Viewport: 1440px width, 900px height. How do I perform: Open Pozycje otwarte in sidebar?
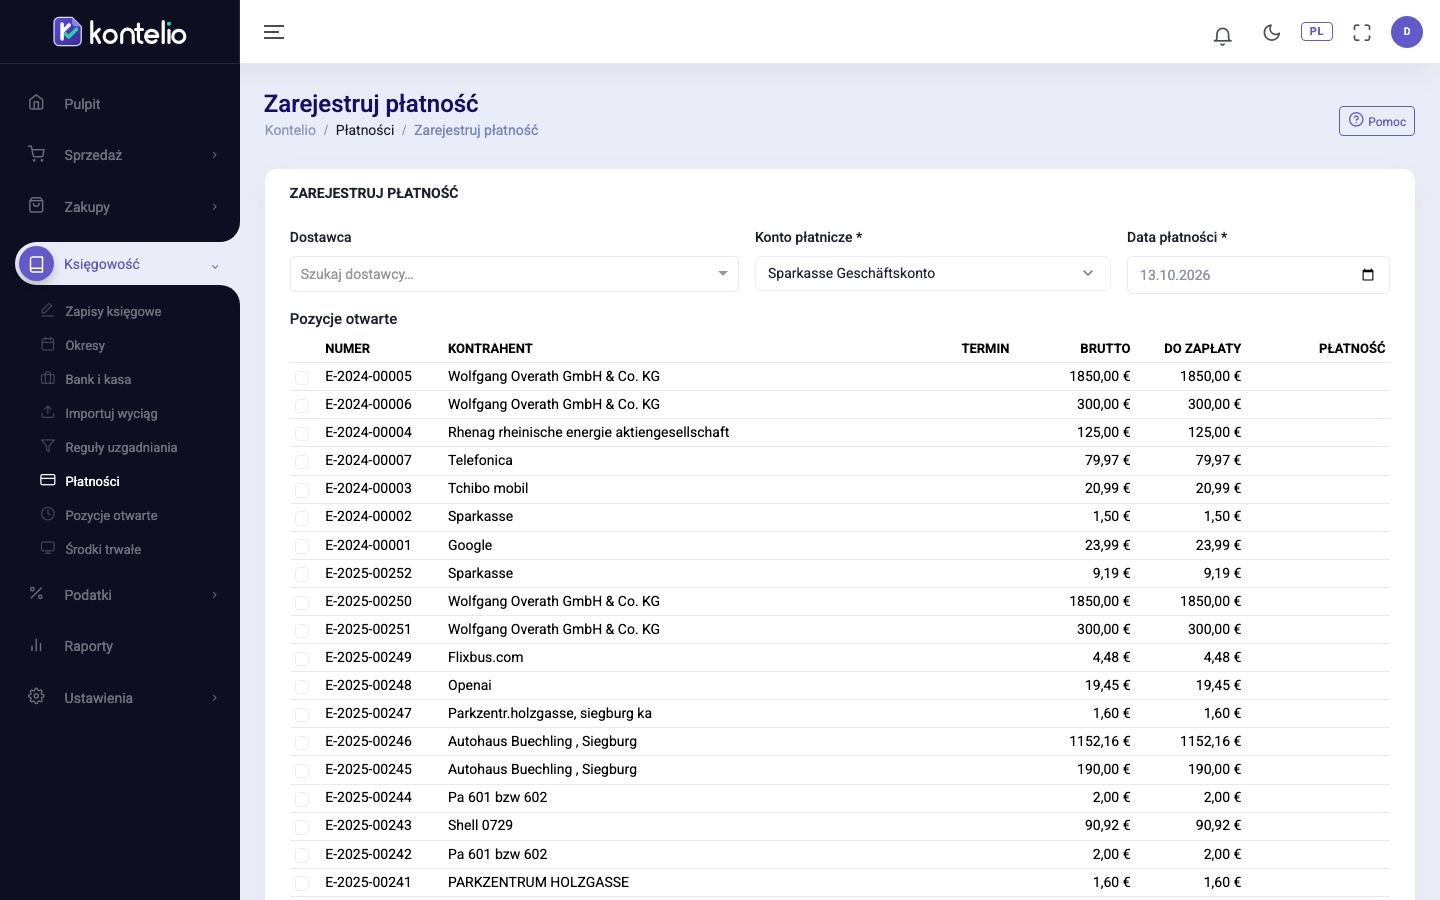click(111, 515)
